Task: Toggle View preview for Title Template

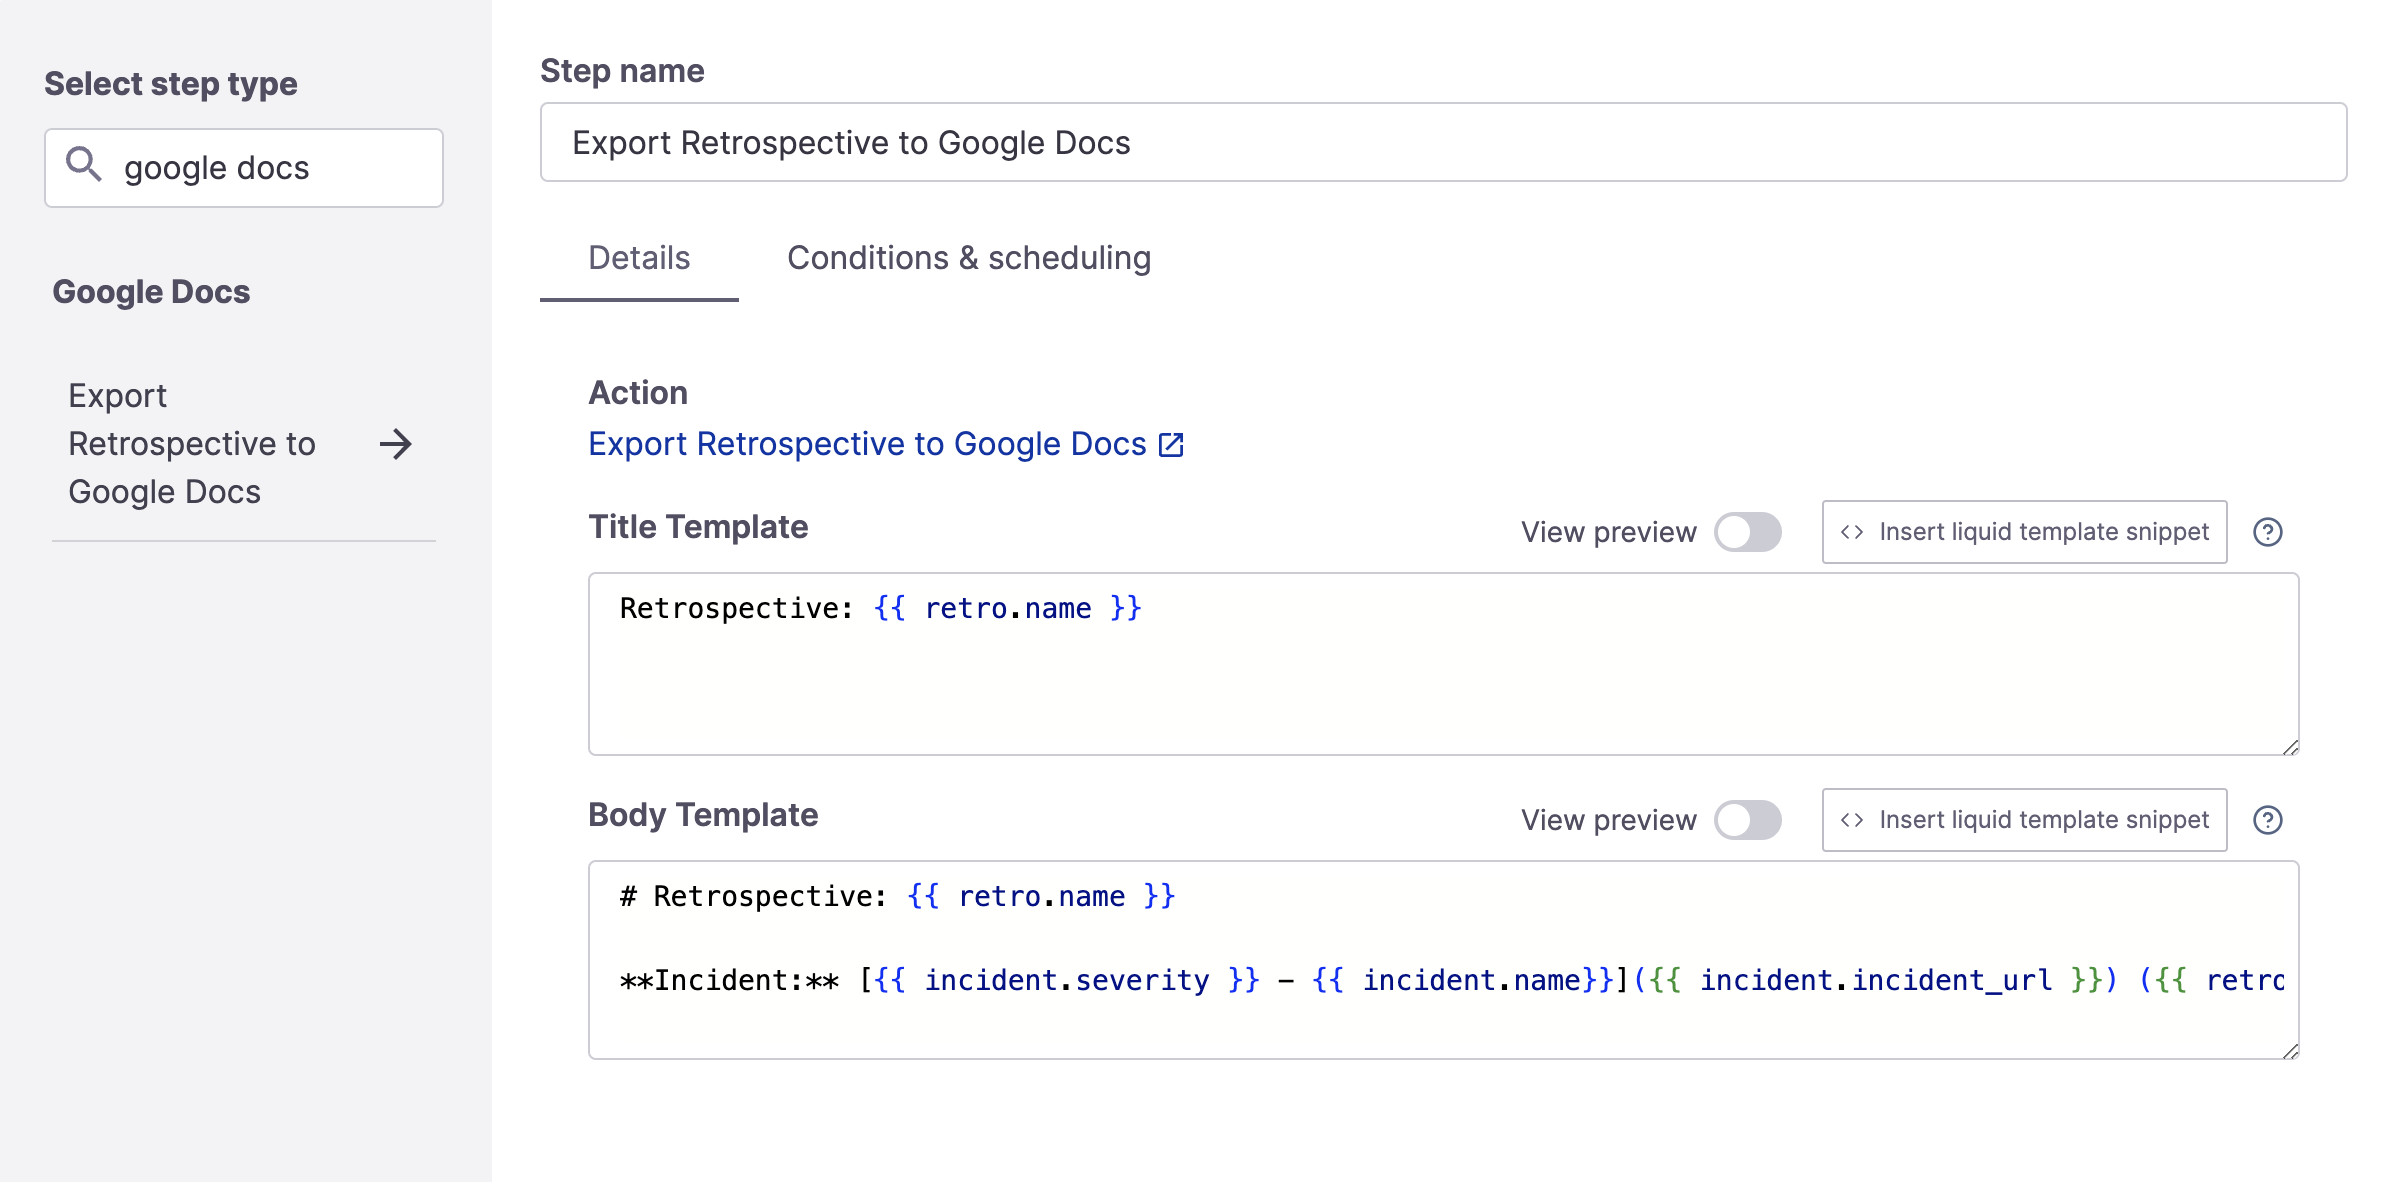Action: (x=1753, y=532)
